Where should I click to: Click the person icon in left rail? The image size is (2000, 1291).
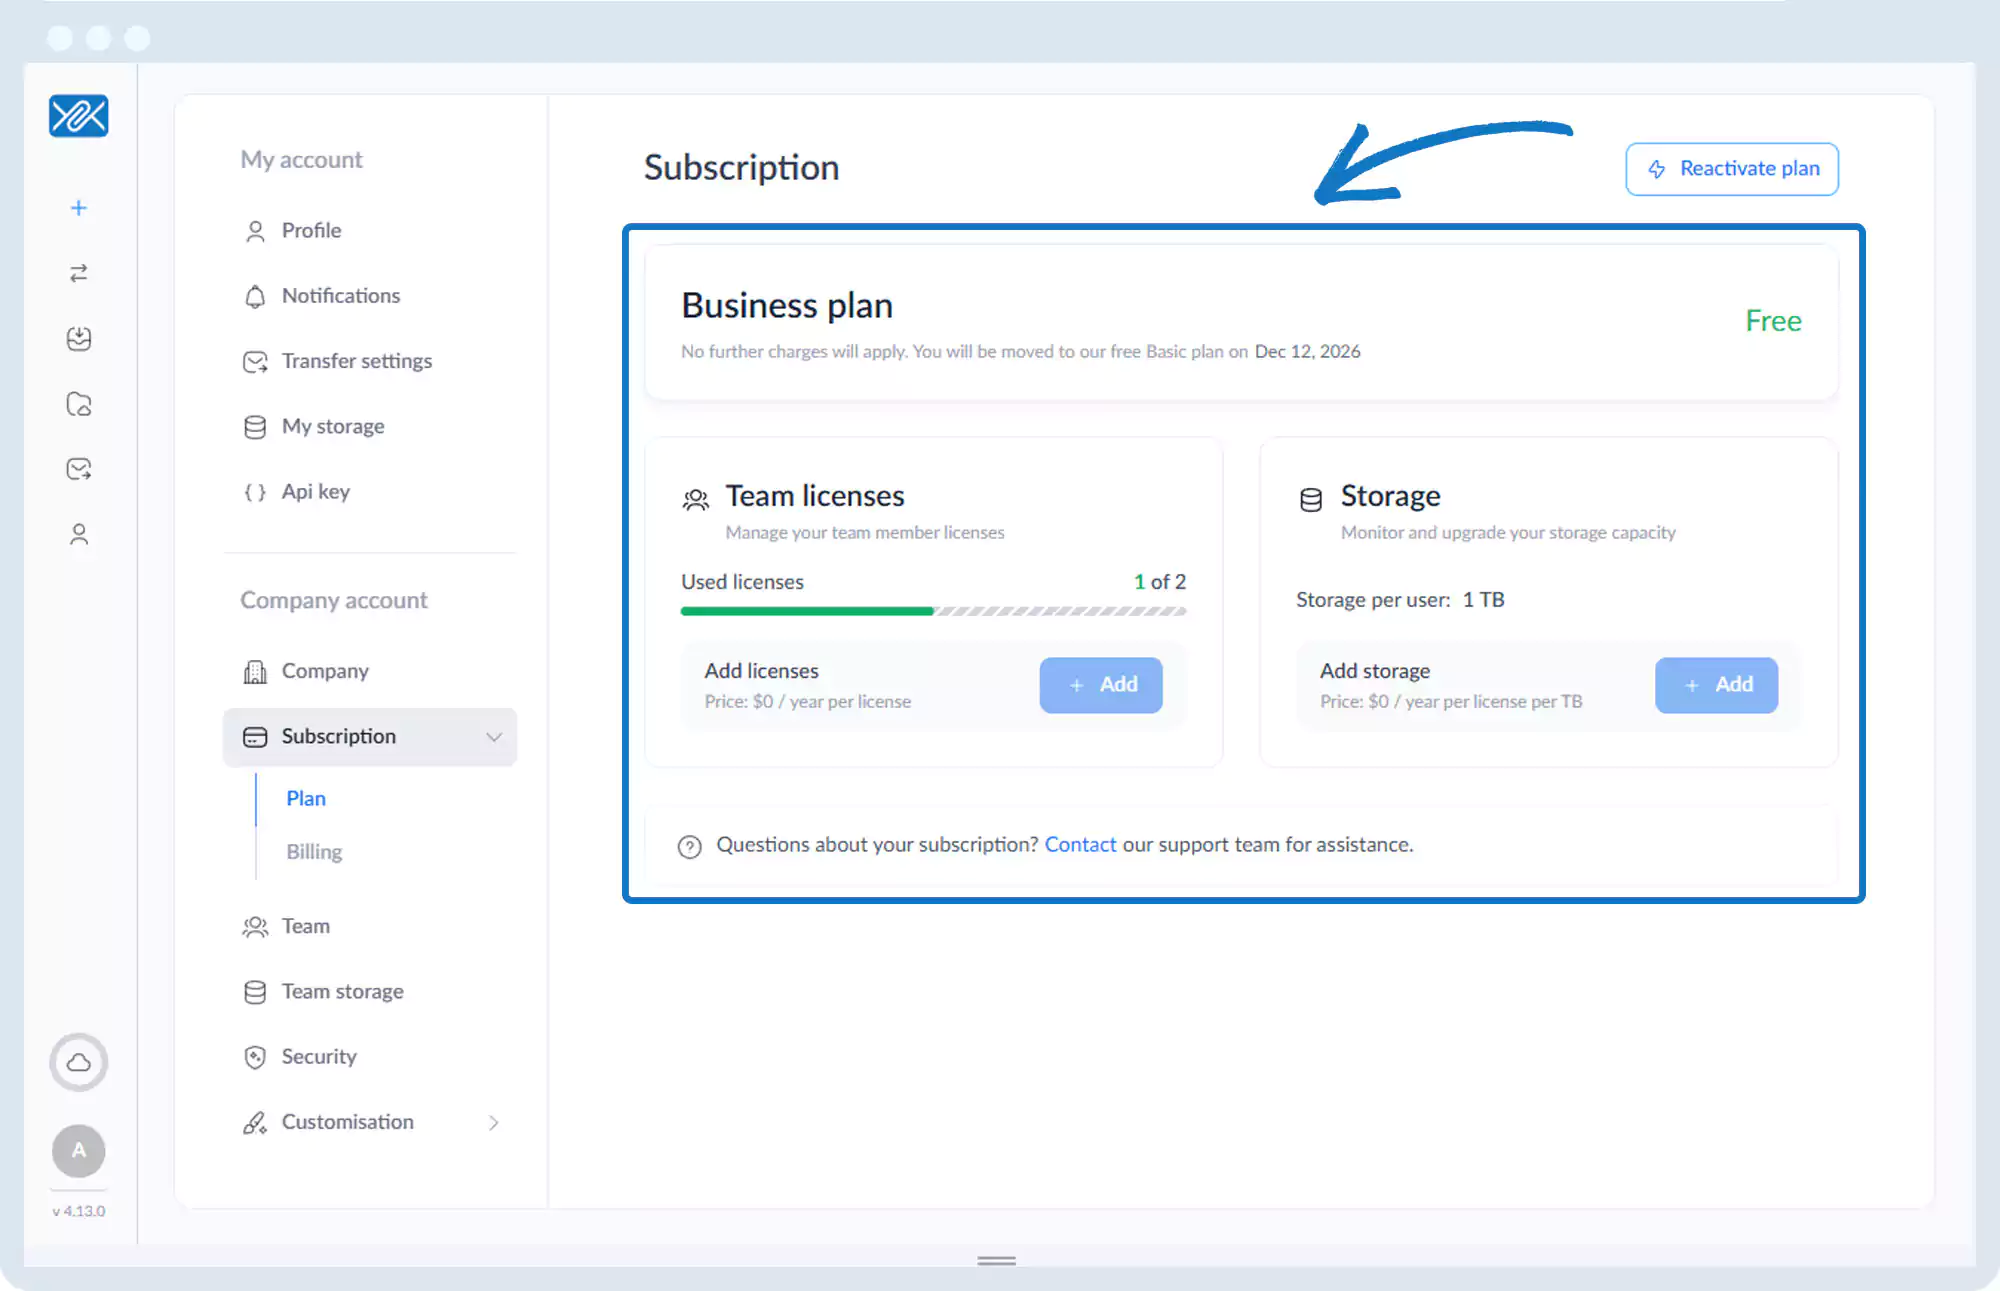pyautogui.click(x=79, y=535)
